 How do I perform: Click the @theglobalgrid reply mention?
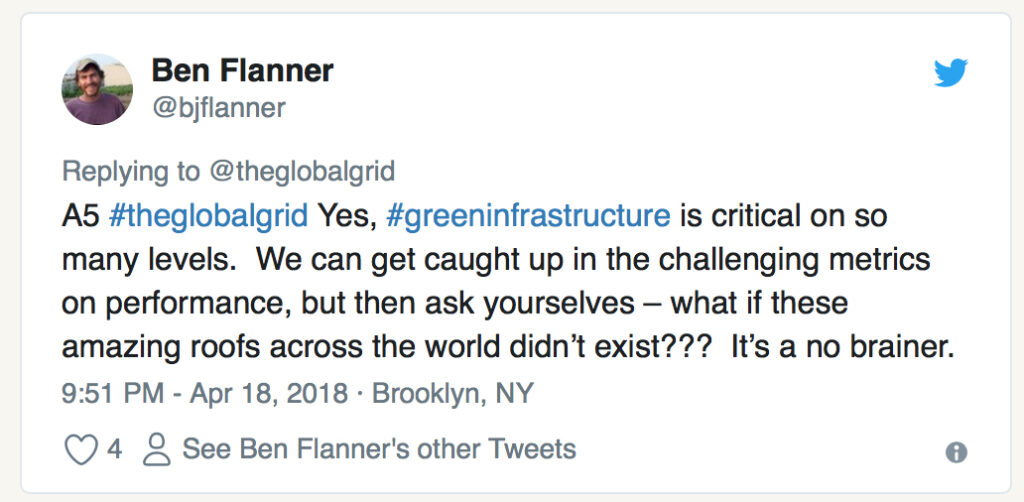coord(301,171)
